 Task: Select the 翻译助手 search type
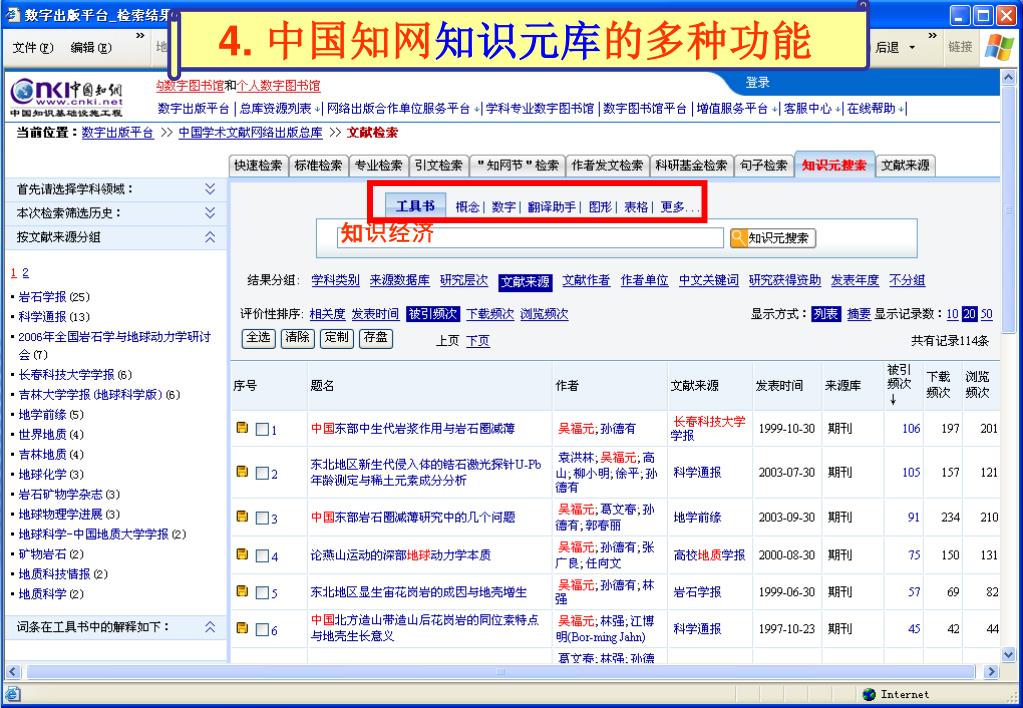pos(551,207)
